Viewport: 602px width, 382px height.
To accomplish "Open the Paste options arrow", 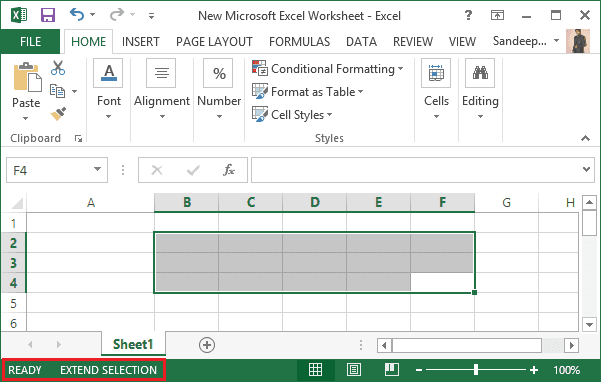I will pyautogui.click(x=25, y=119).
